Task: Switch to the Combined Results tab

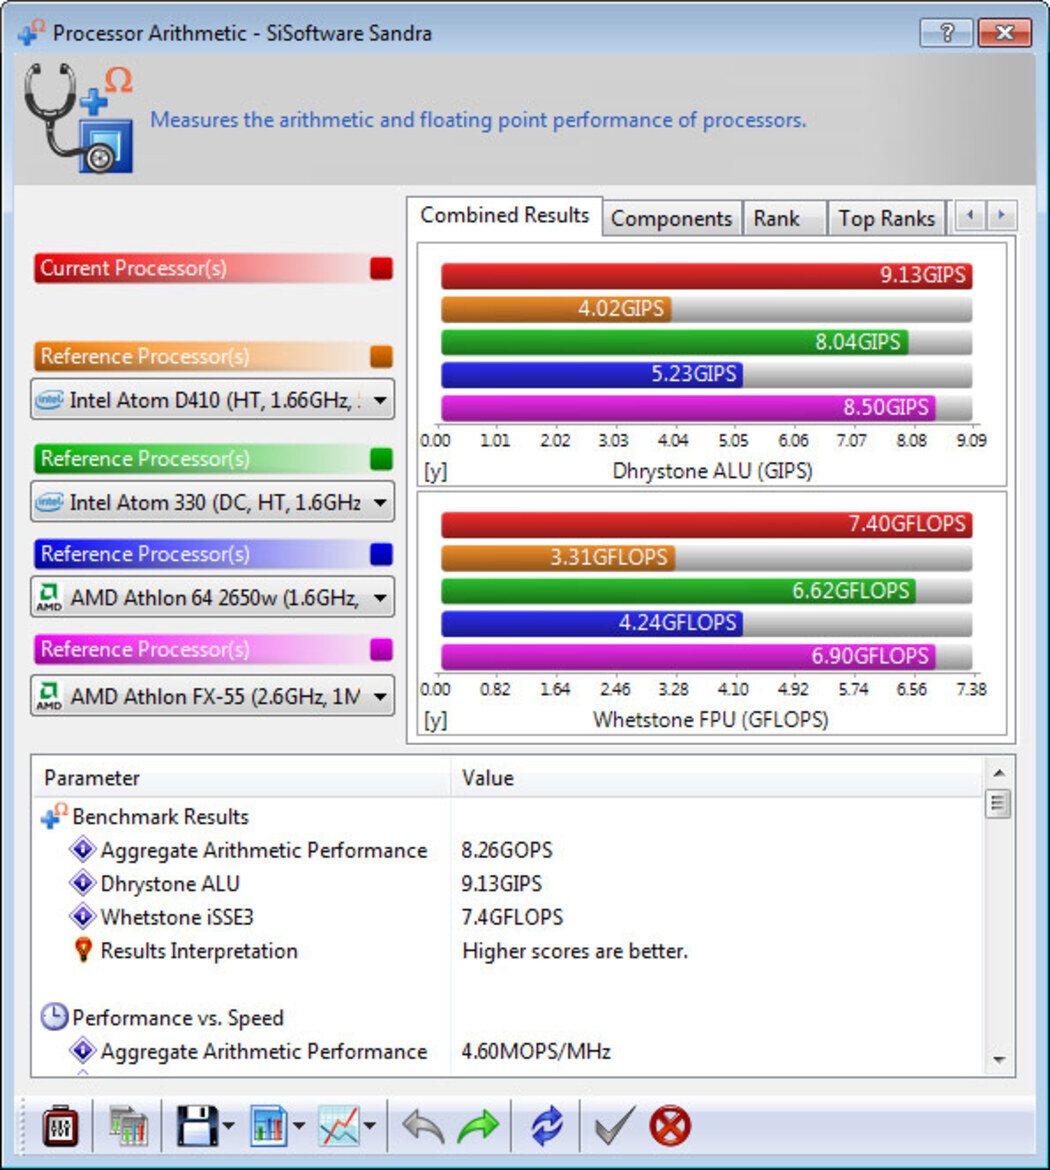Action: pyautogui.click(x=504, y=216)
